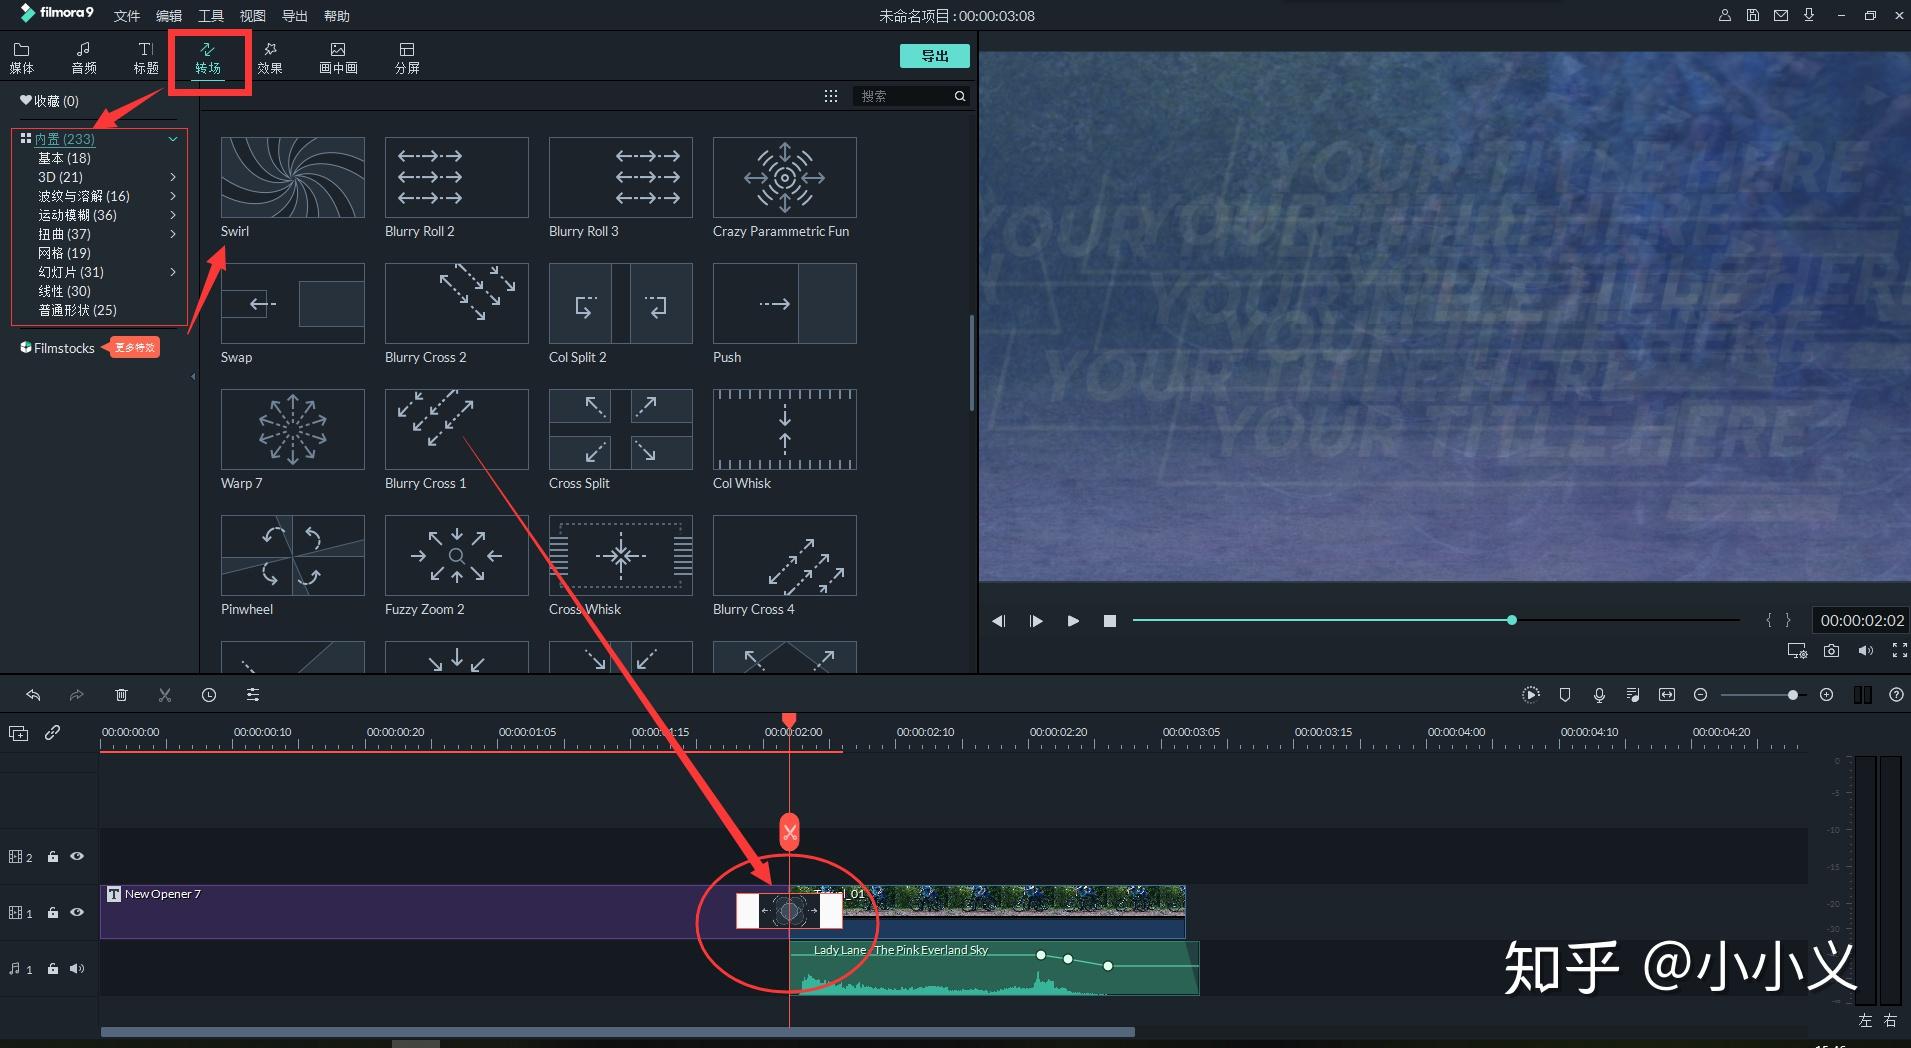This screenshot has height=1048, width=1911.
Task: Click the 更多特效 badge
Action: pyautogui.click(x=135, y=348)
